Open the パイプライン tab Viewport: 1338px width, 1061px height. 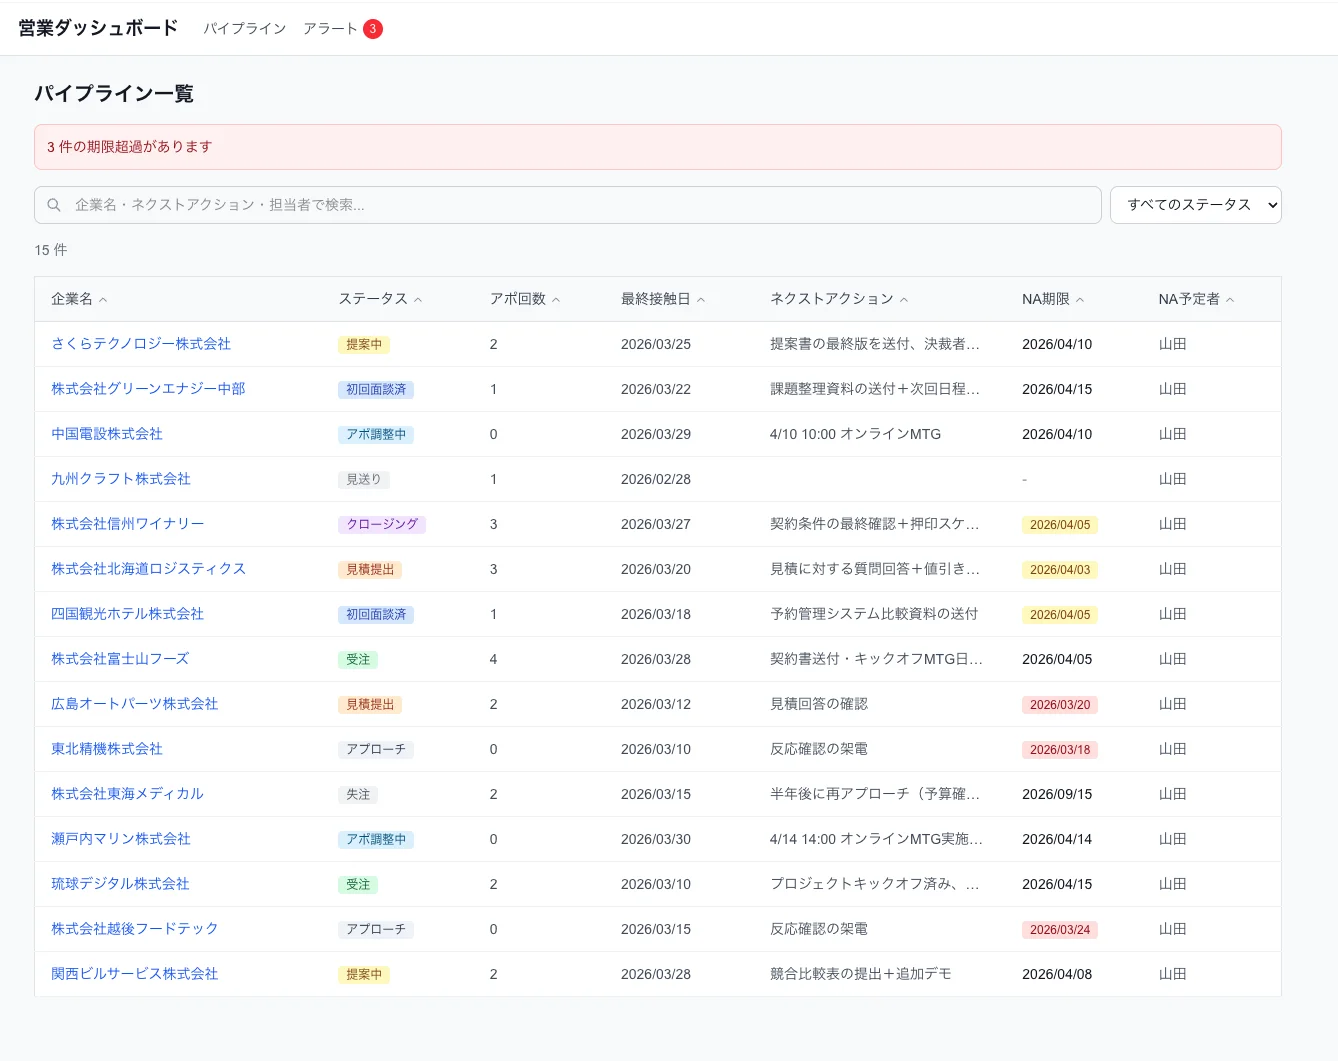tap(245, 29)
